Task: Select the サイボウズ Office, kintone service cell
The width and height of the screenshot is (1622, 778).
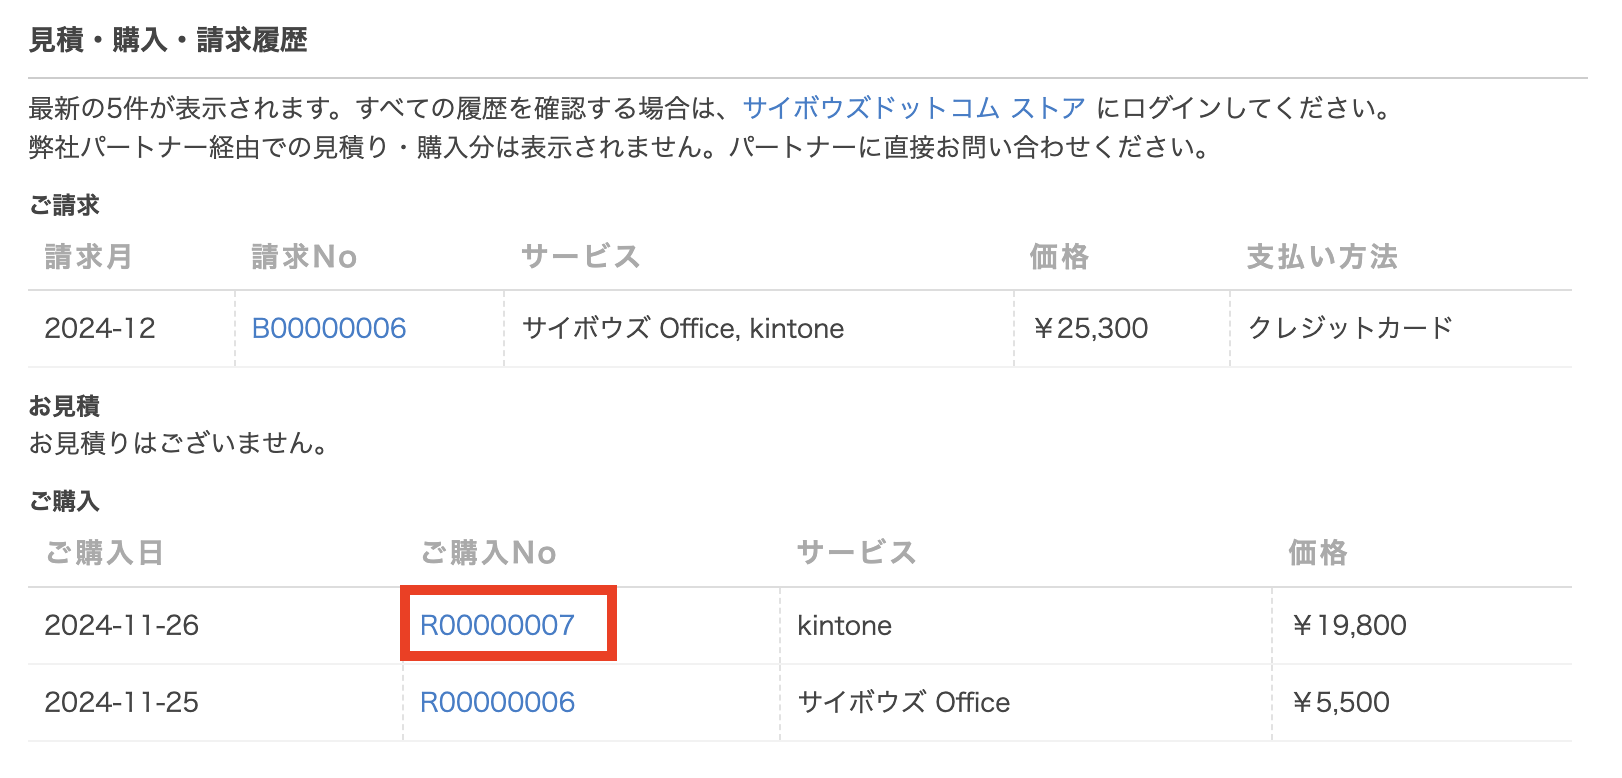Action: 683,328
